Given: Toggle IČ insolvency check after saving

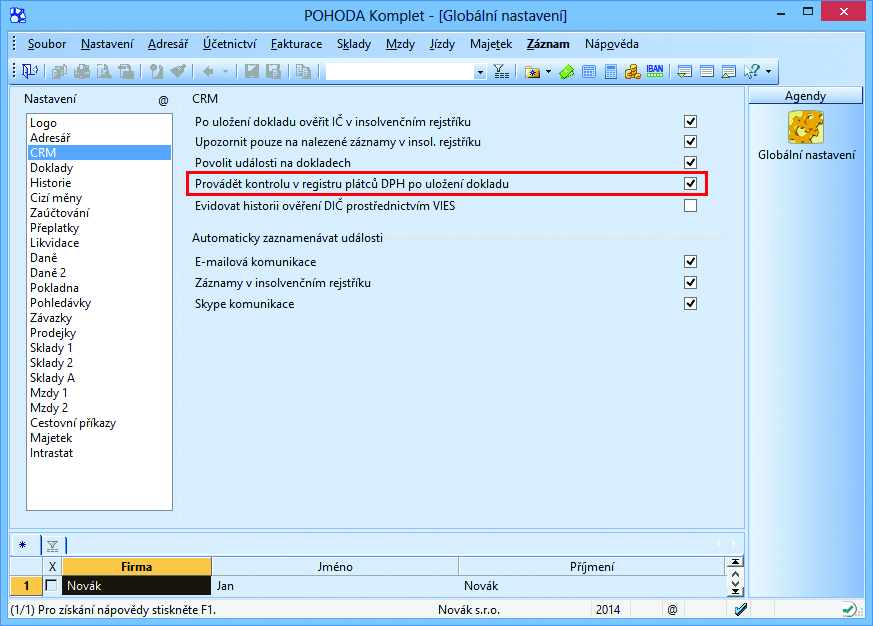Looking at the screenshot, I should (690, 121).
